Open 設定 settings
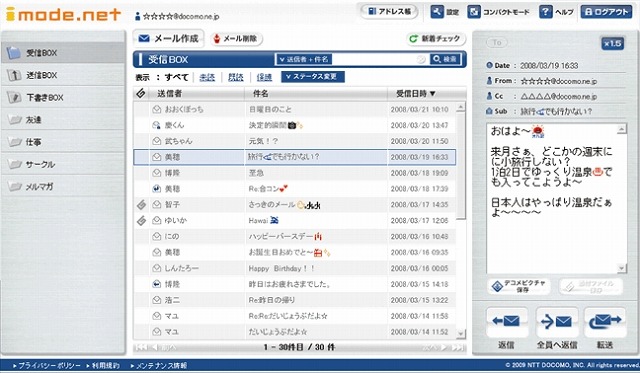The height and width of the screenshot is (373, 640). 445,12
